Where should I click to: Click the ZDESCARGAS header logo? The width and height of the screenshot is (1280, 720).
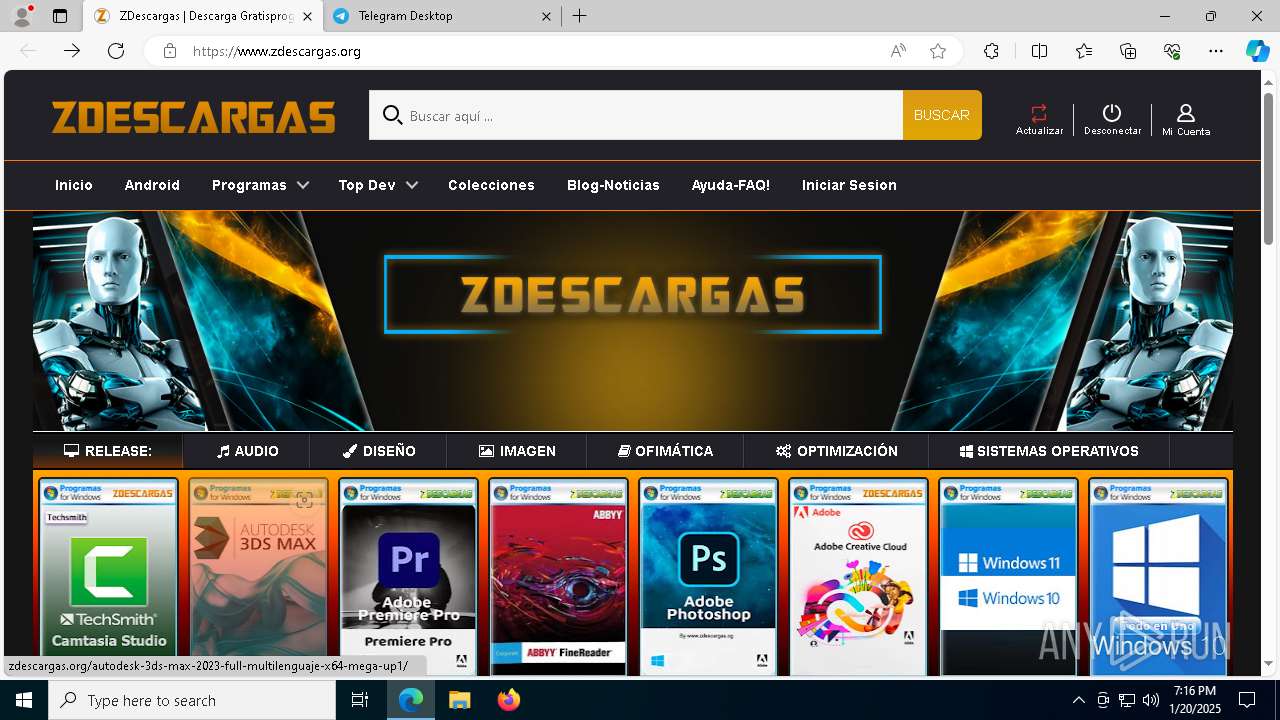click(x=194, y=116)
